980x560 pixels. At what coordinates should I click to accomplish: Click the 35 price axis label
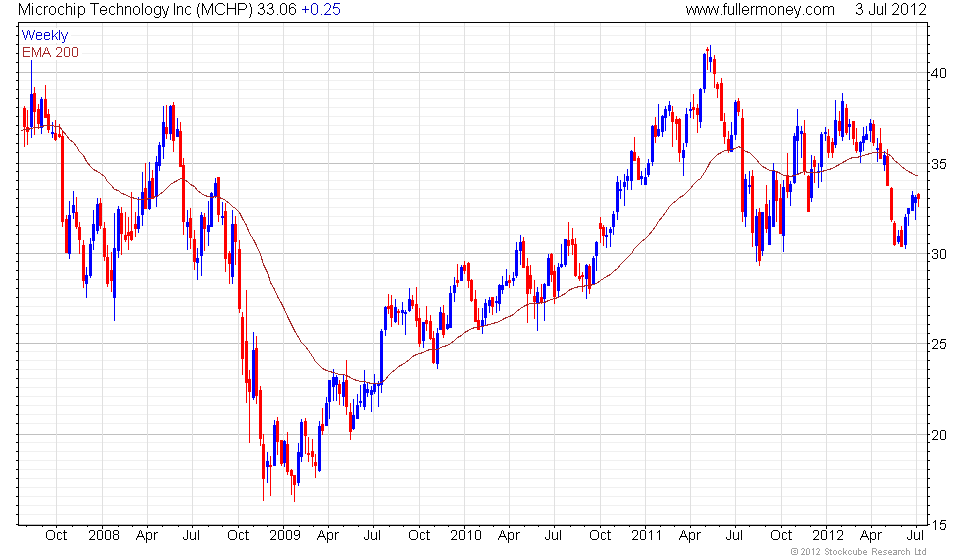938,164
